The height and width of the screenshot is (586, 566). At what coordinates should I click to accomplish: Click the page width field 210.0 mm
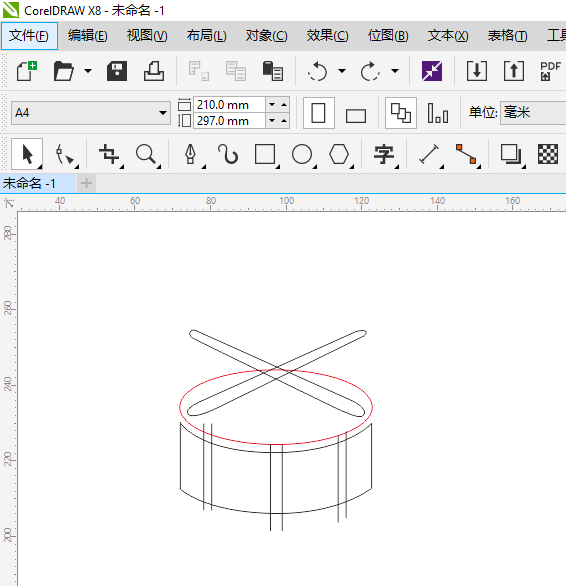click(229, 105)
